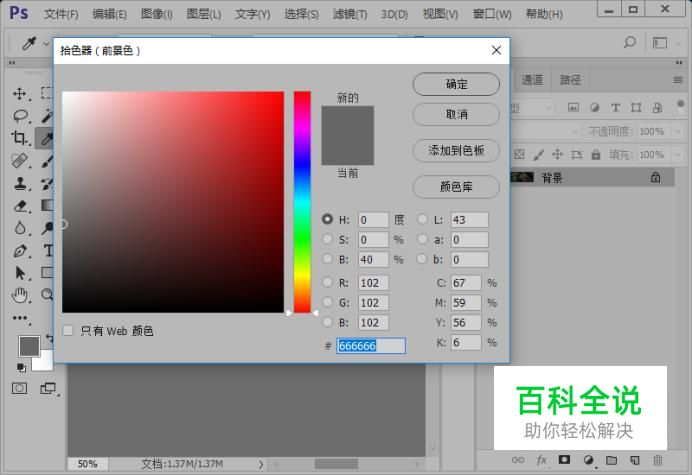Switch to the 路径 tab
This screenshot has width=692, height=475.
tap(571, 80)
